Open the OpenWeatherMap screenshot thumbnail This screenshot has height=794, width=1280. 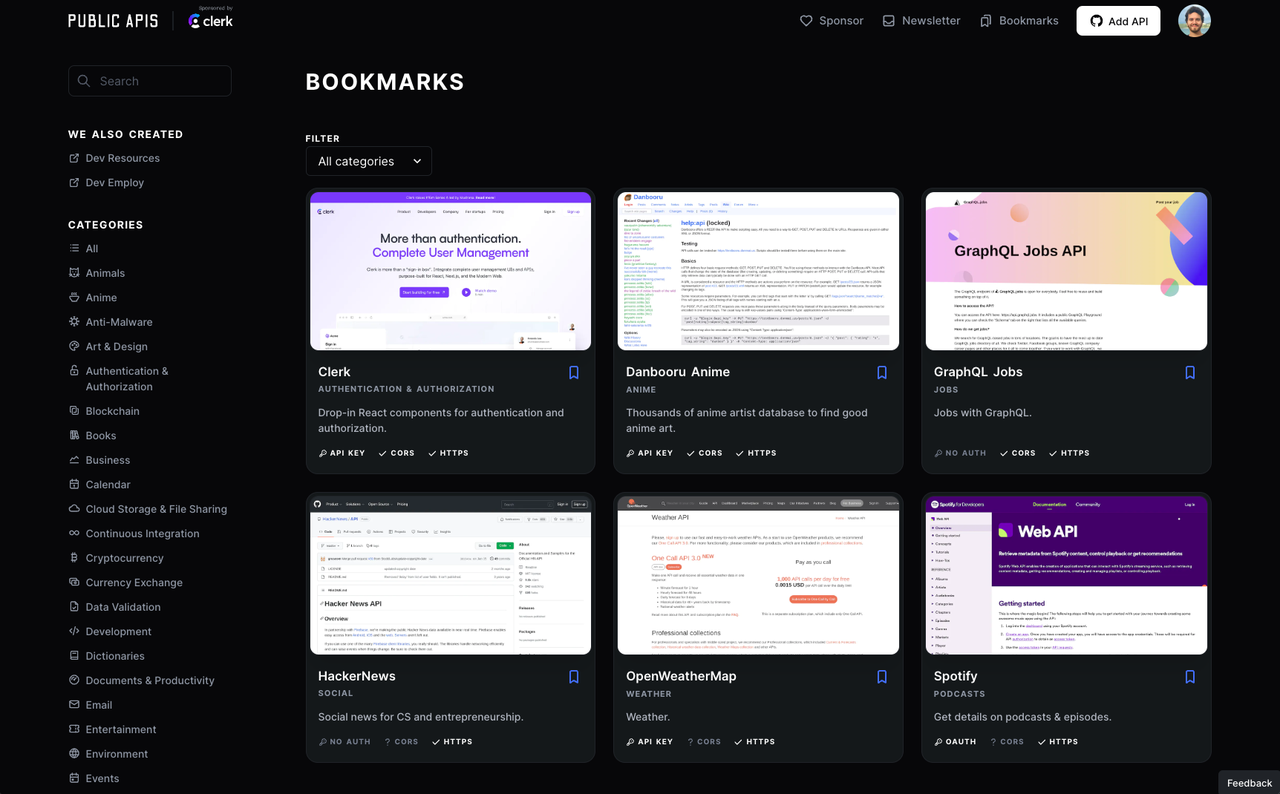coord(758,575)
